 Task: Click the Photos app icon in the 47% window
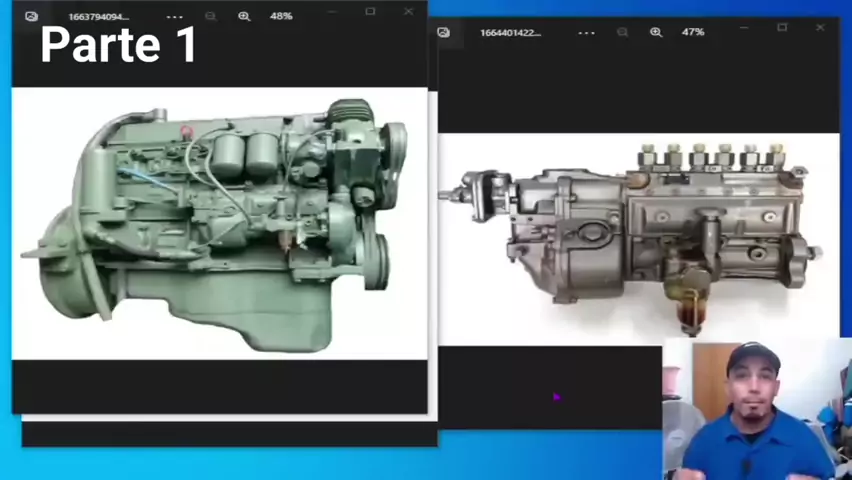(443, 32)
